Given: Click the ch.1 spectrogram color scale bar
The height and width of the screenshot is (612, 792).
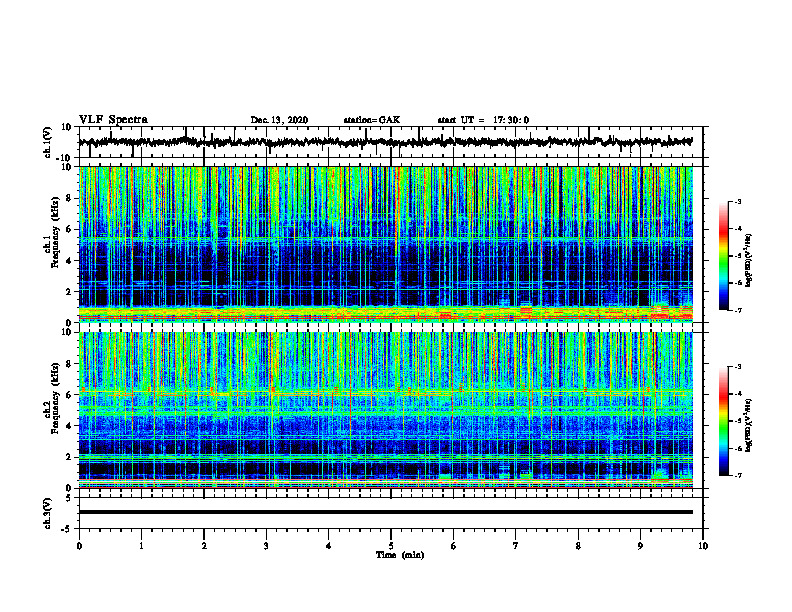Looking at the screenshot, I should [724, 256].
